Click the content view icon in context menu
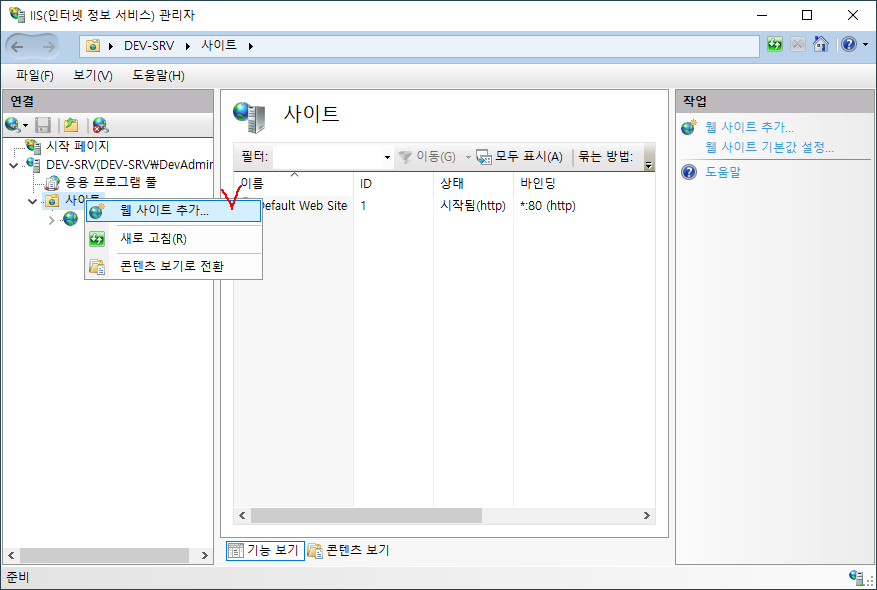 tap(97, 267)
